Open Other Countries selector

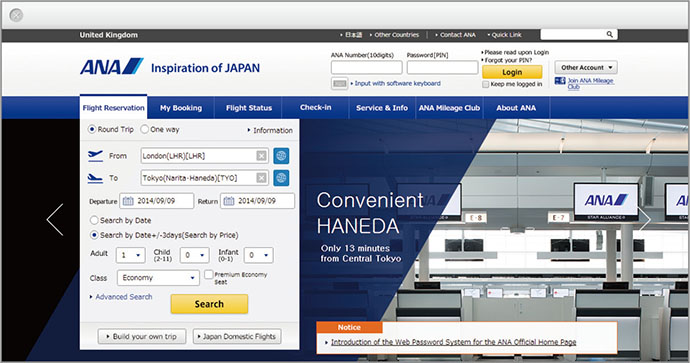pos(394,35)
